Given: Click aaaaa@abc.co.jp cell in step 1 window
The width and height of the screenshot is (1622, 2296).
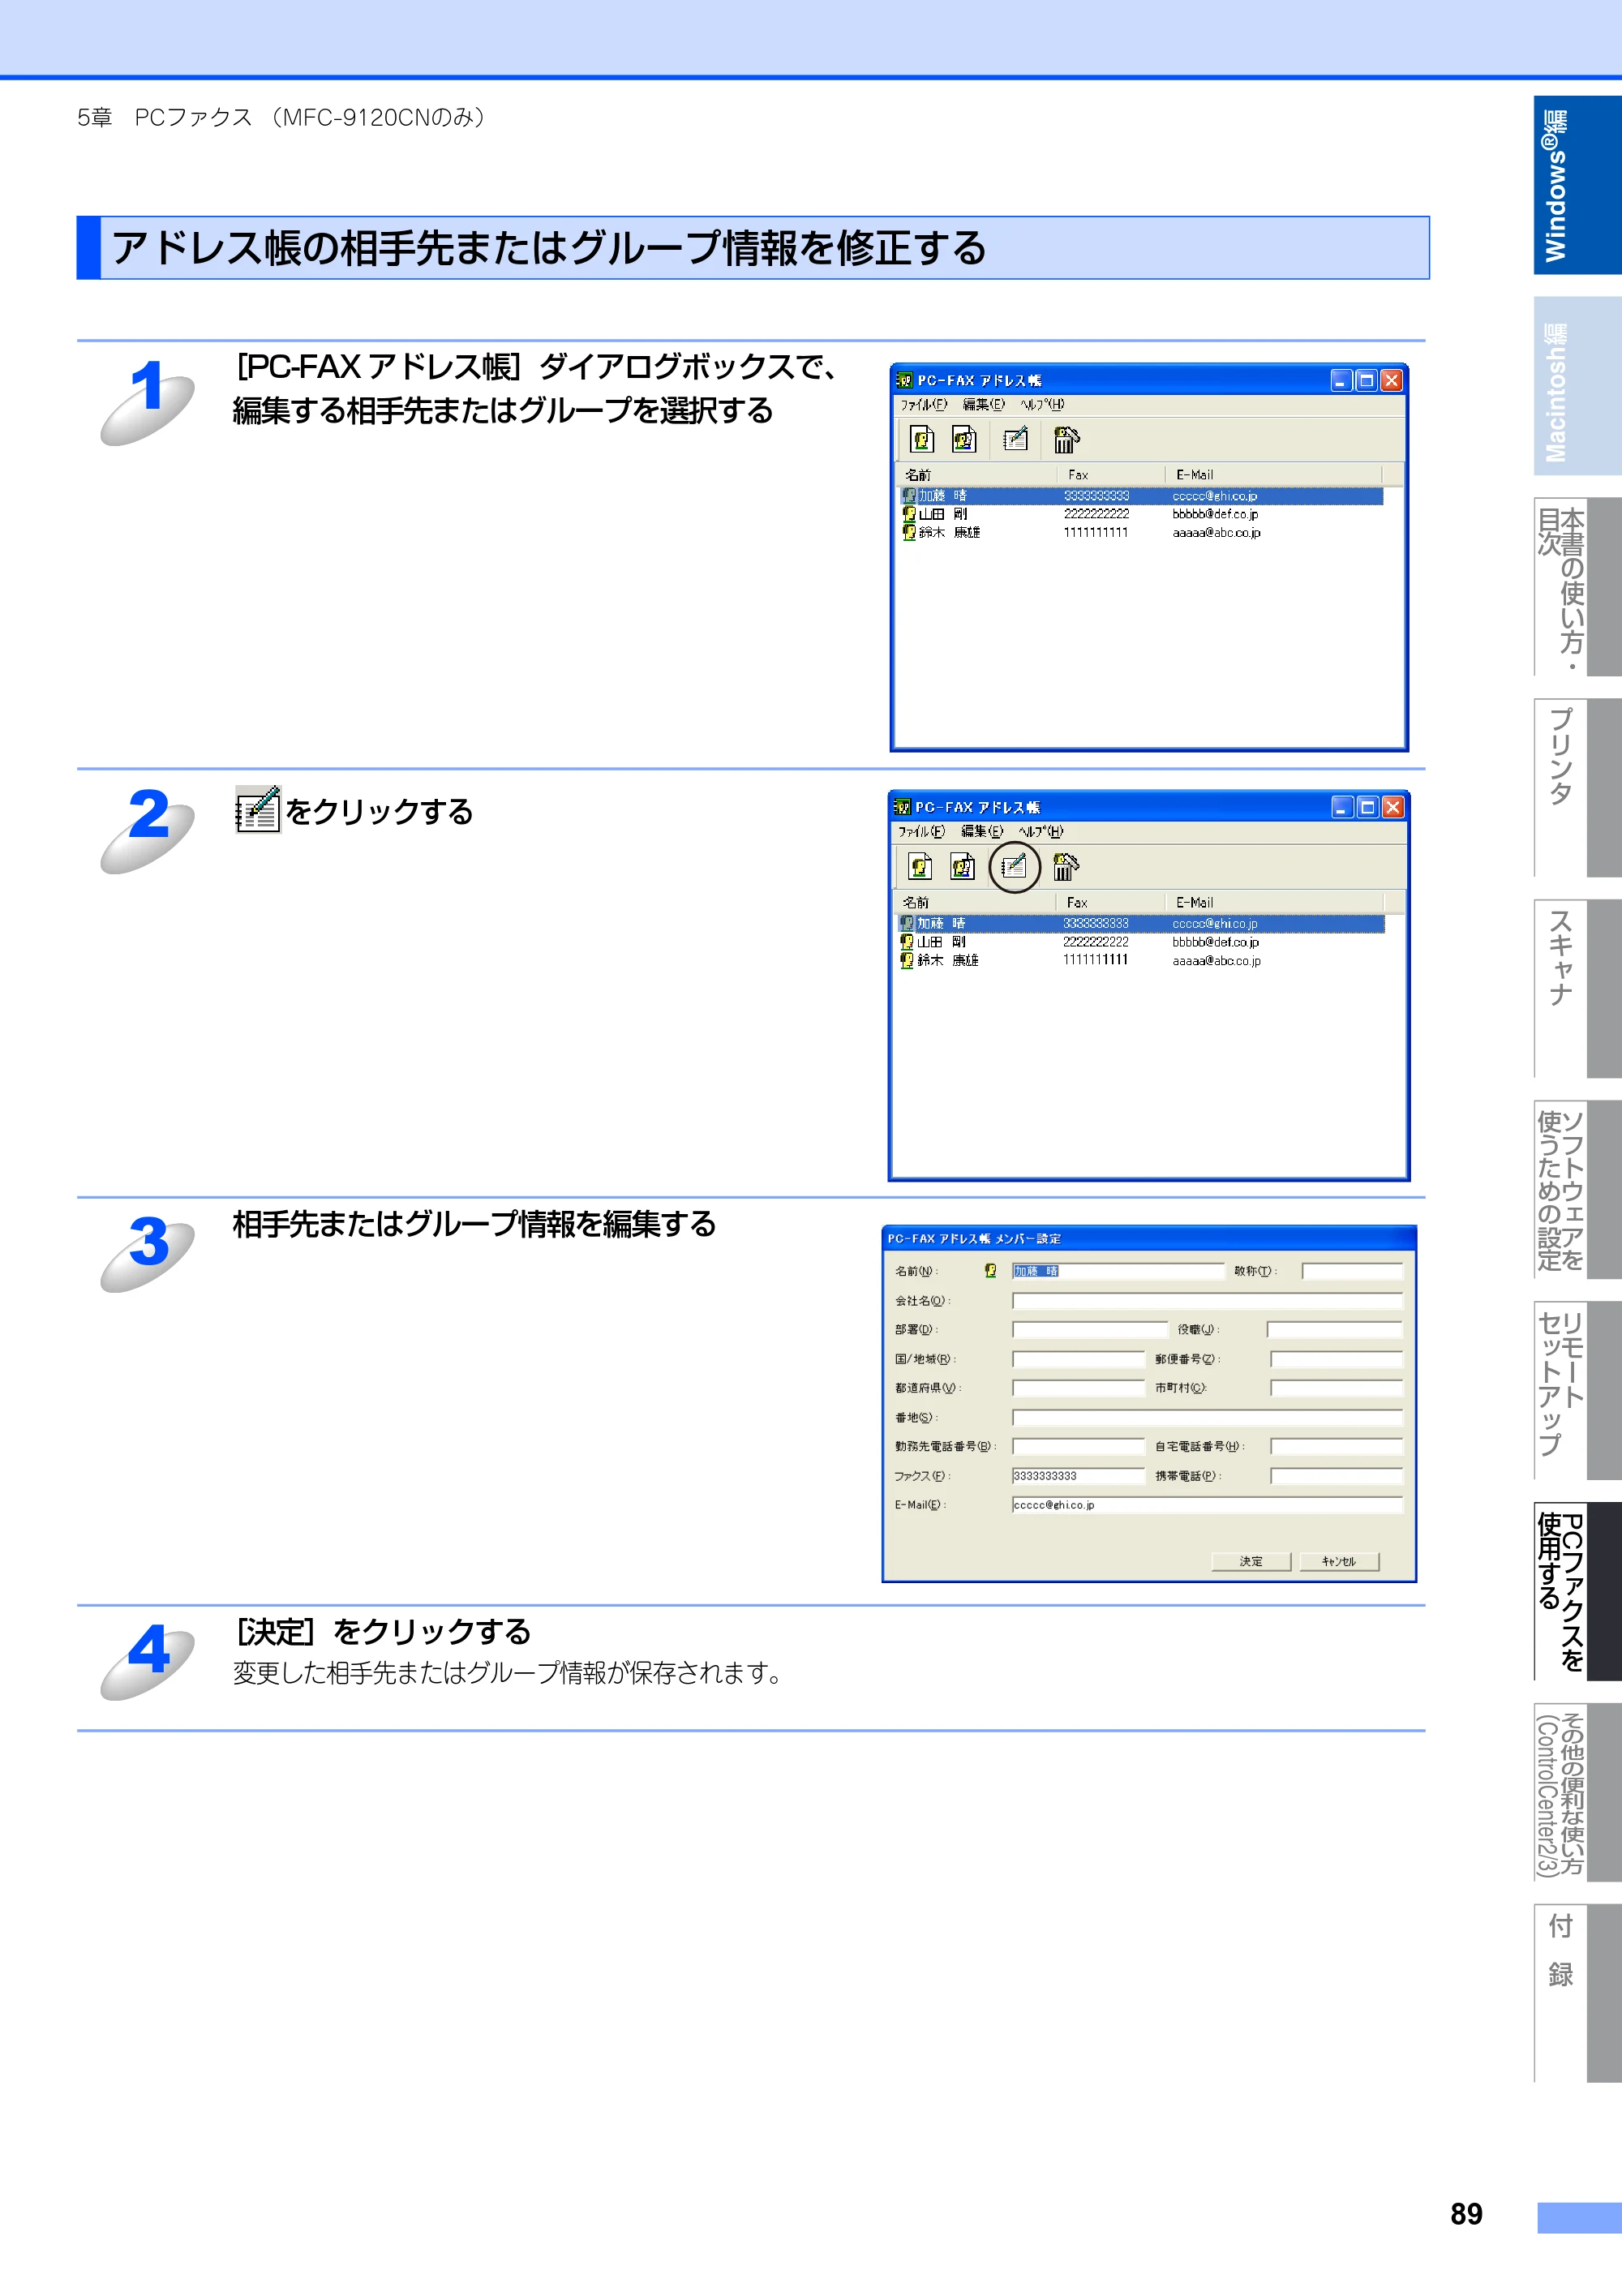Looking at the screenshot, I should [x=1216, y=533].
